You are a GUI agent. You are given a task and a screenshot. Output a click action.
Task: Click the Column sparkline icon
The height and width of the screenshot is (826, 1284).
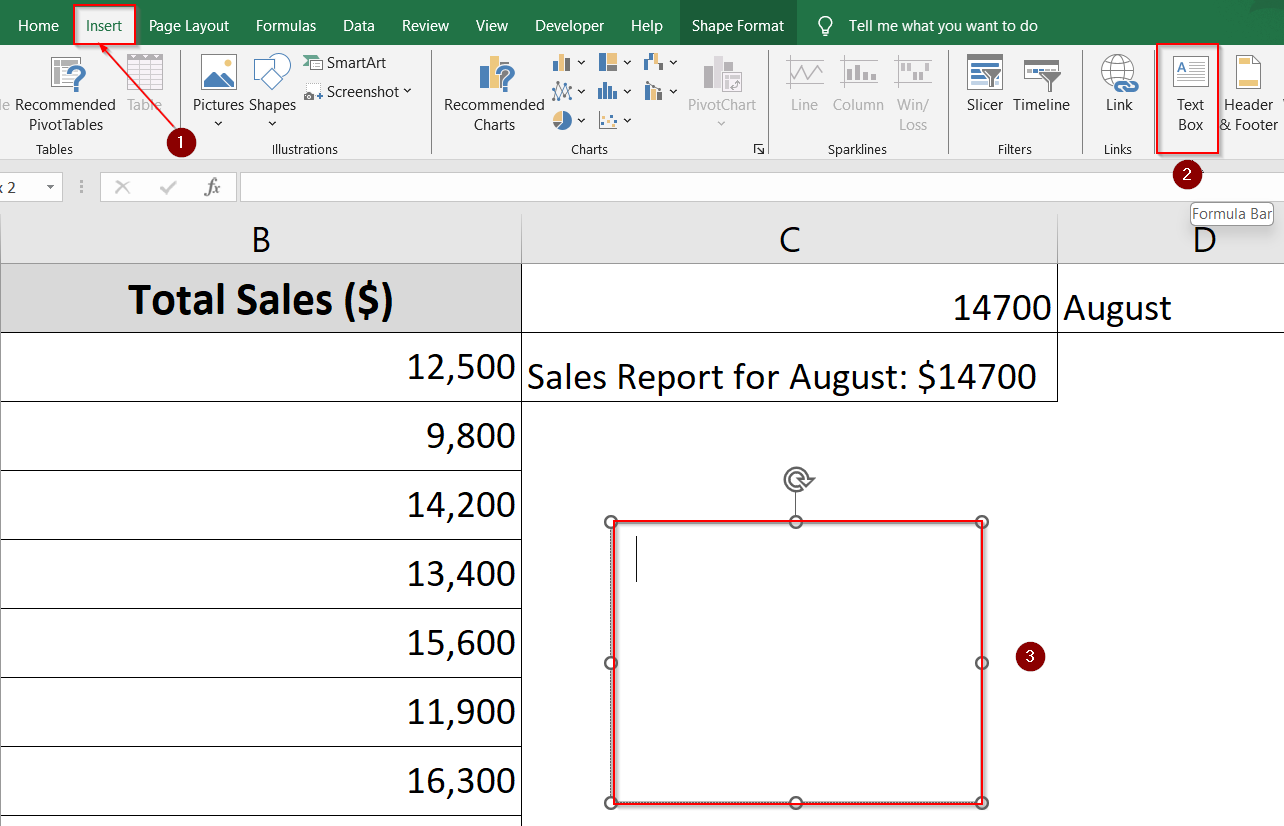click(x=858, y=73)
